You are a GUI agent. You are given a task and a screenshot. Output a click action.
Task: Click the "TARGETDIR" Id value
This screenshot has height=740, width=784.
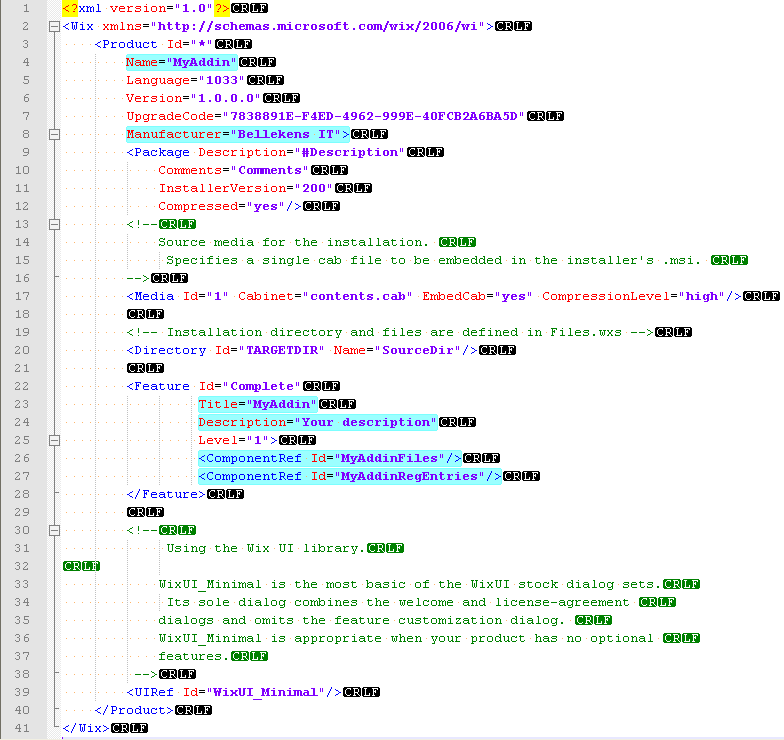coord(282,350)
